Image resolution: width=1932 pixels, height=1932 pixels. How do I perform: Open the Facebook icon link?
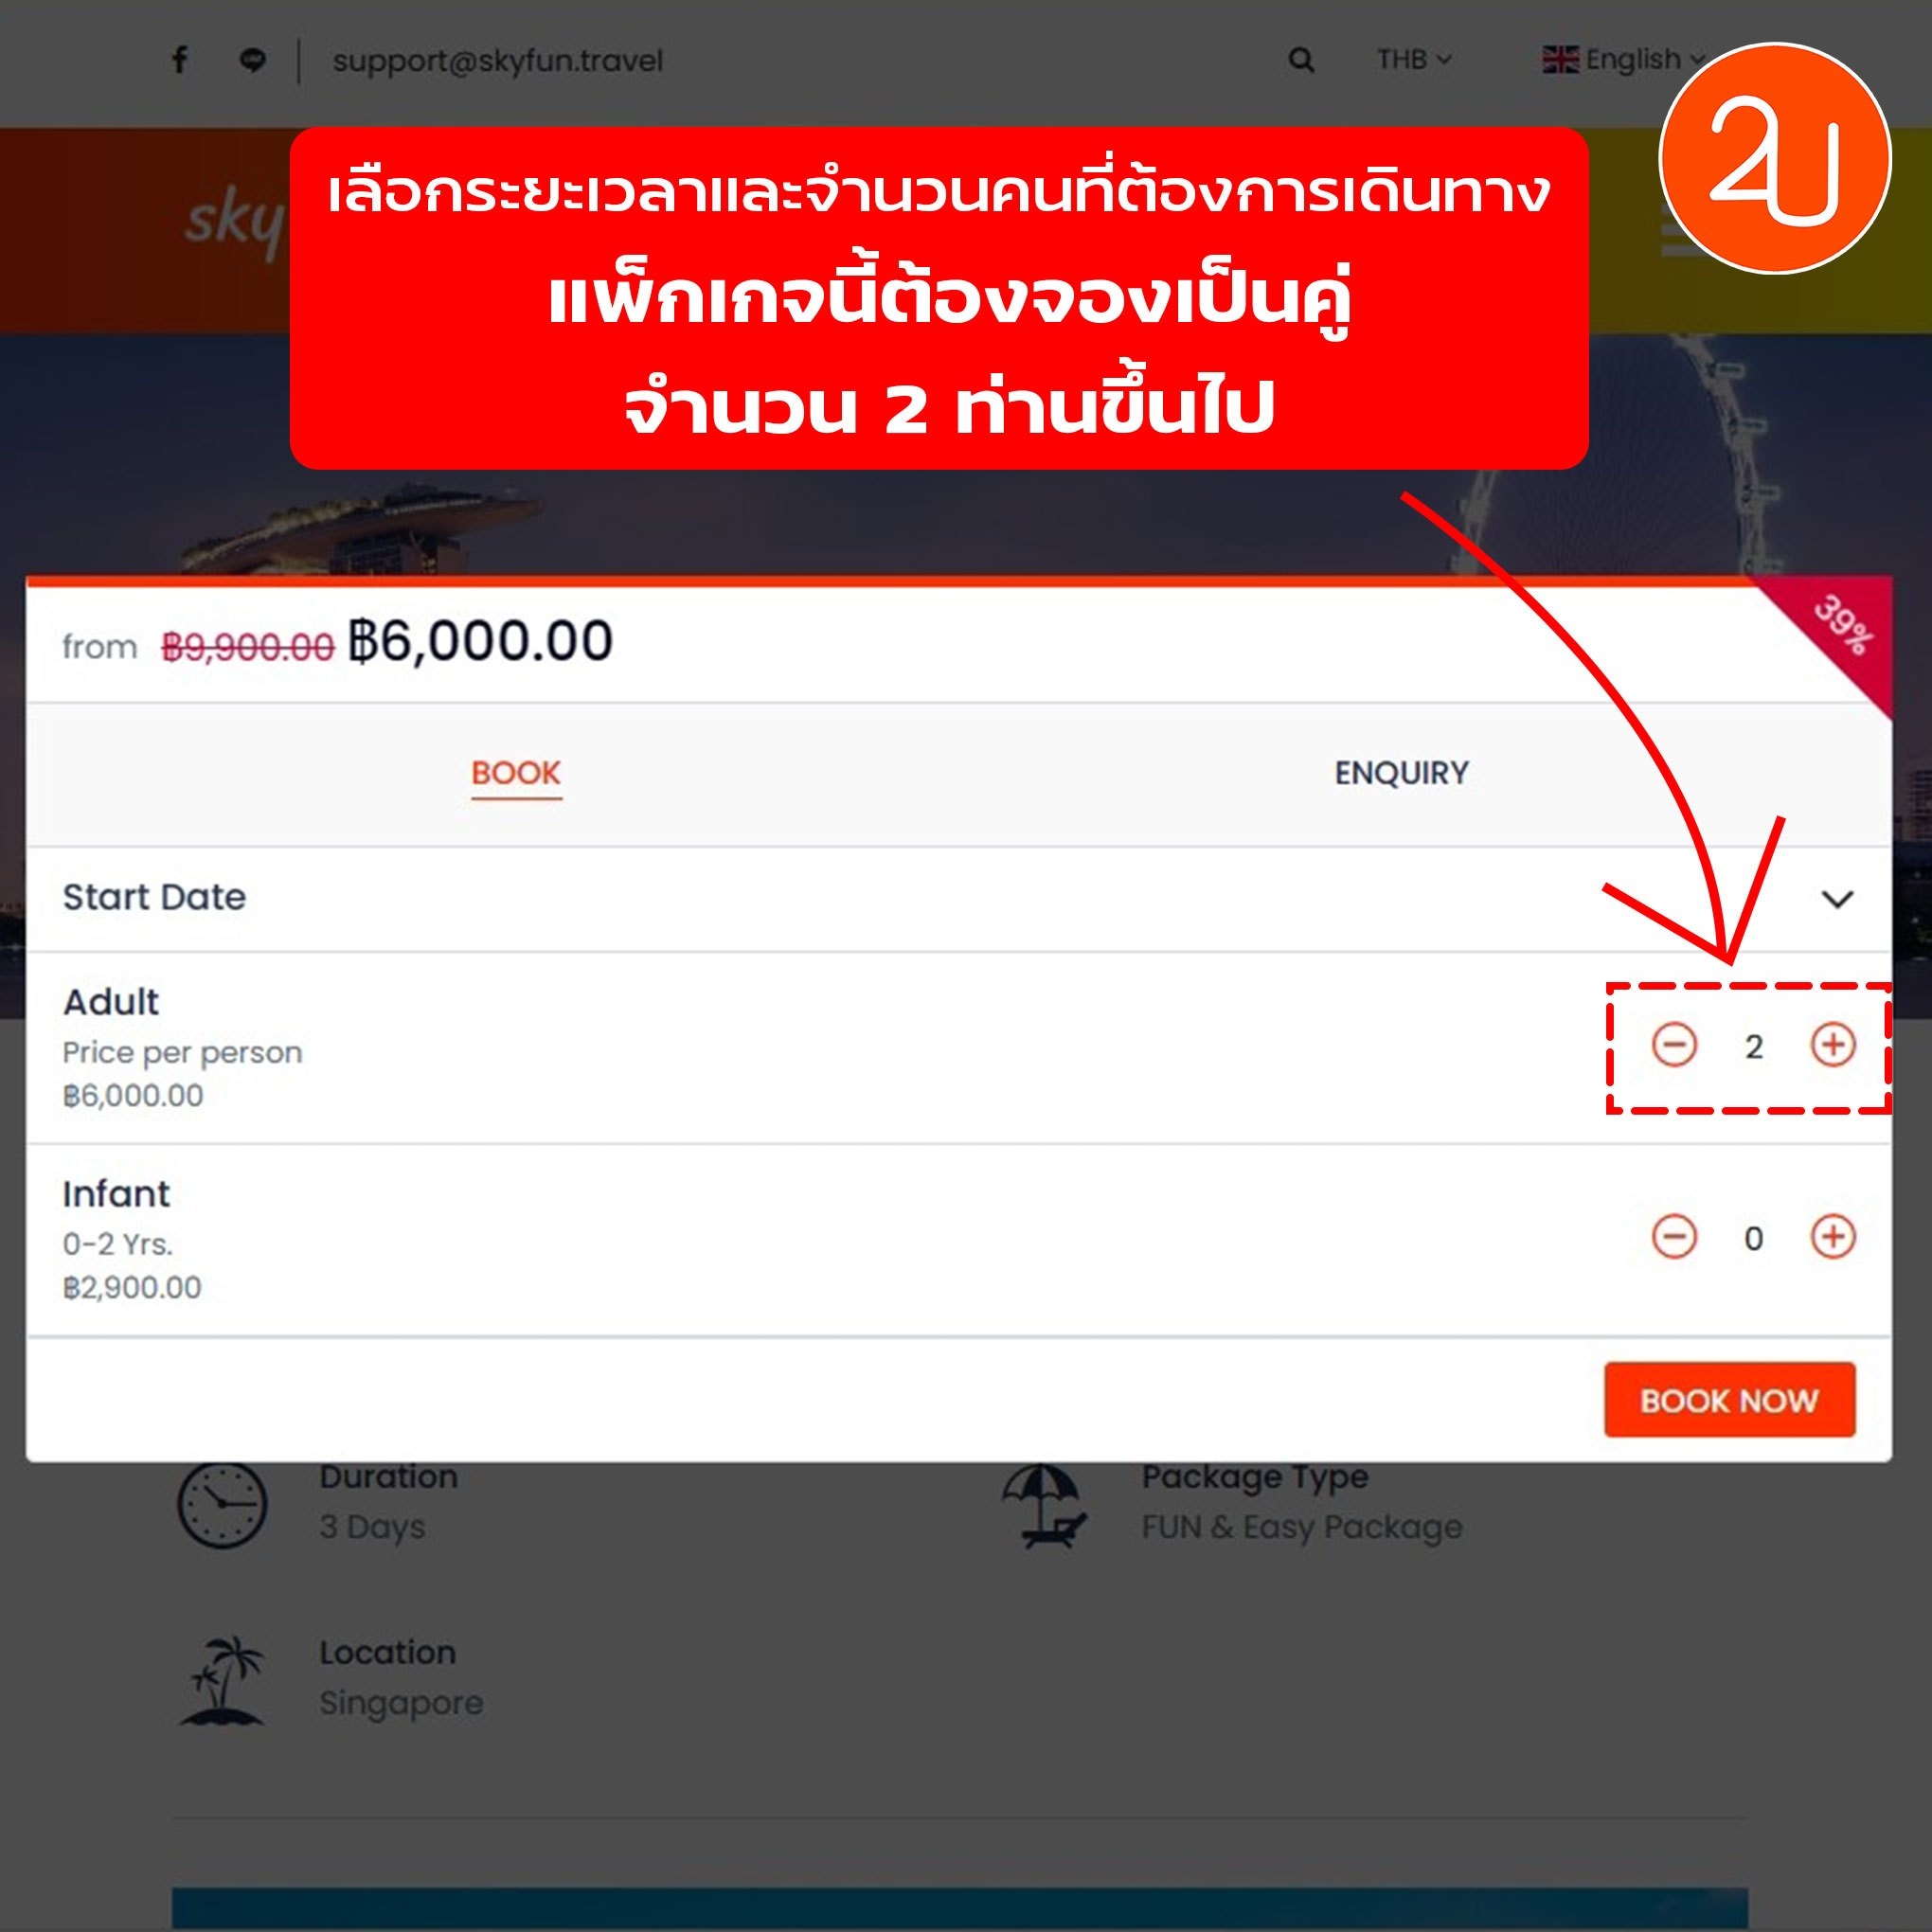coord(180,60)
